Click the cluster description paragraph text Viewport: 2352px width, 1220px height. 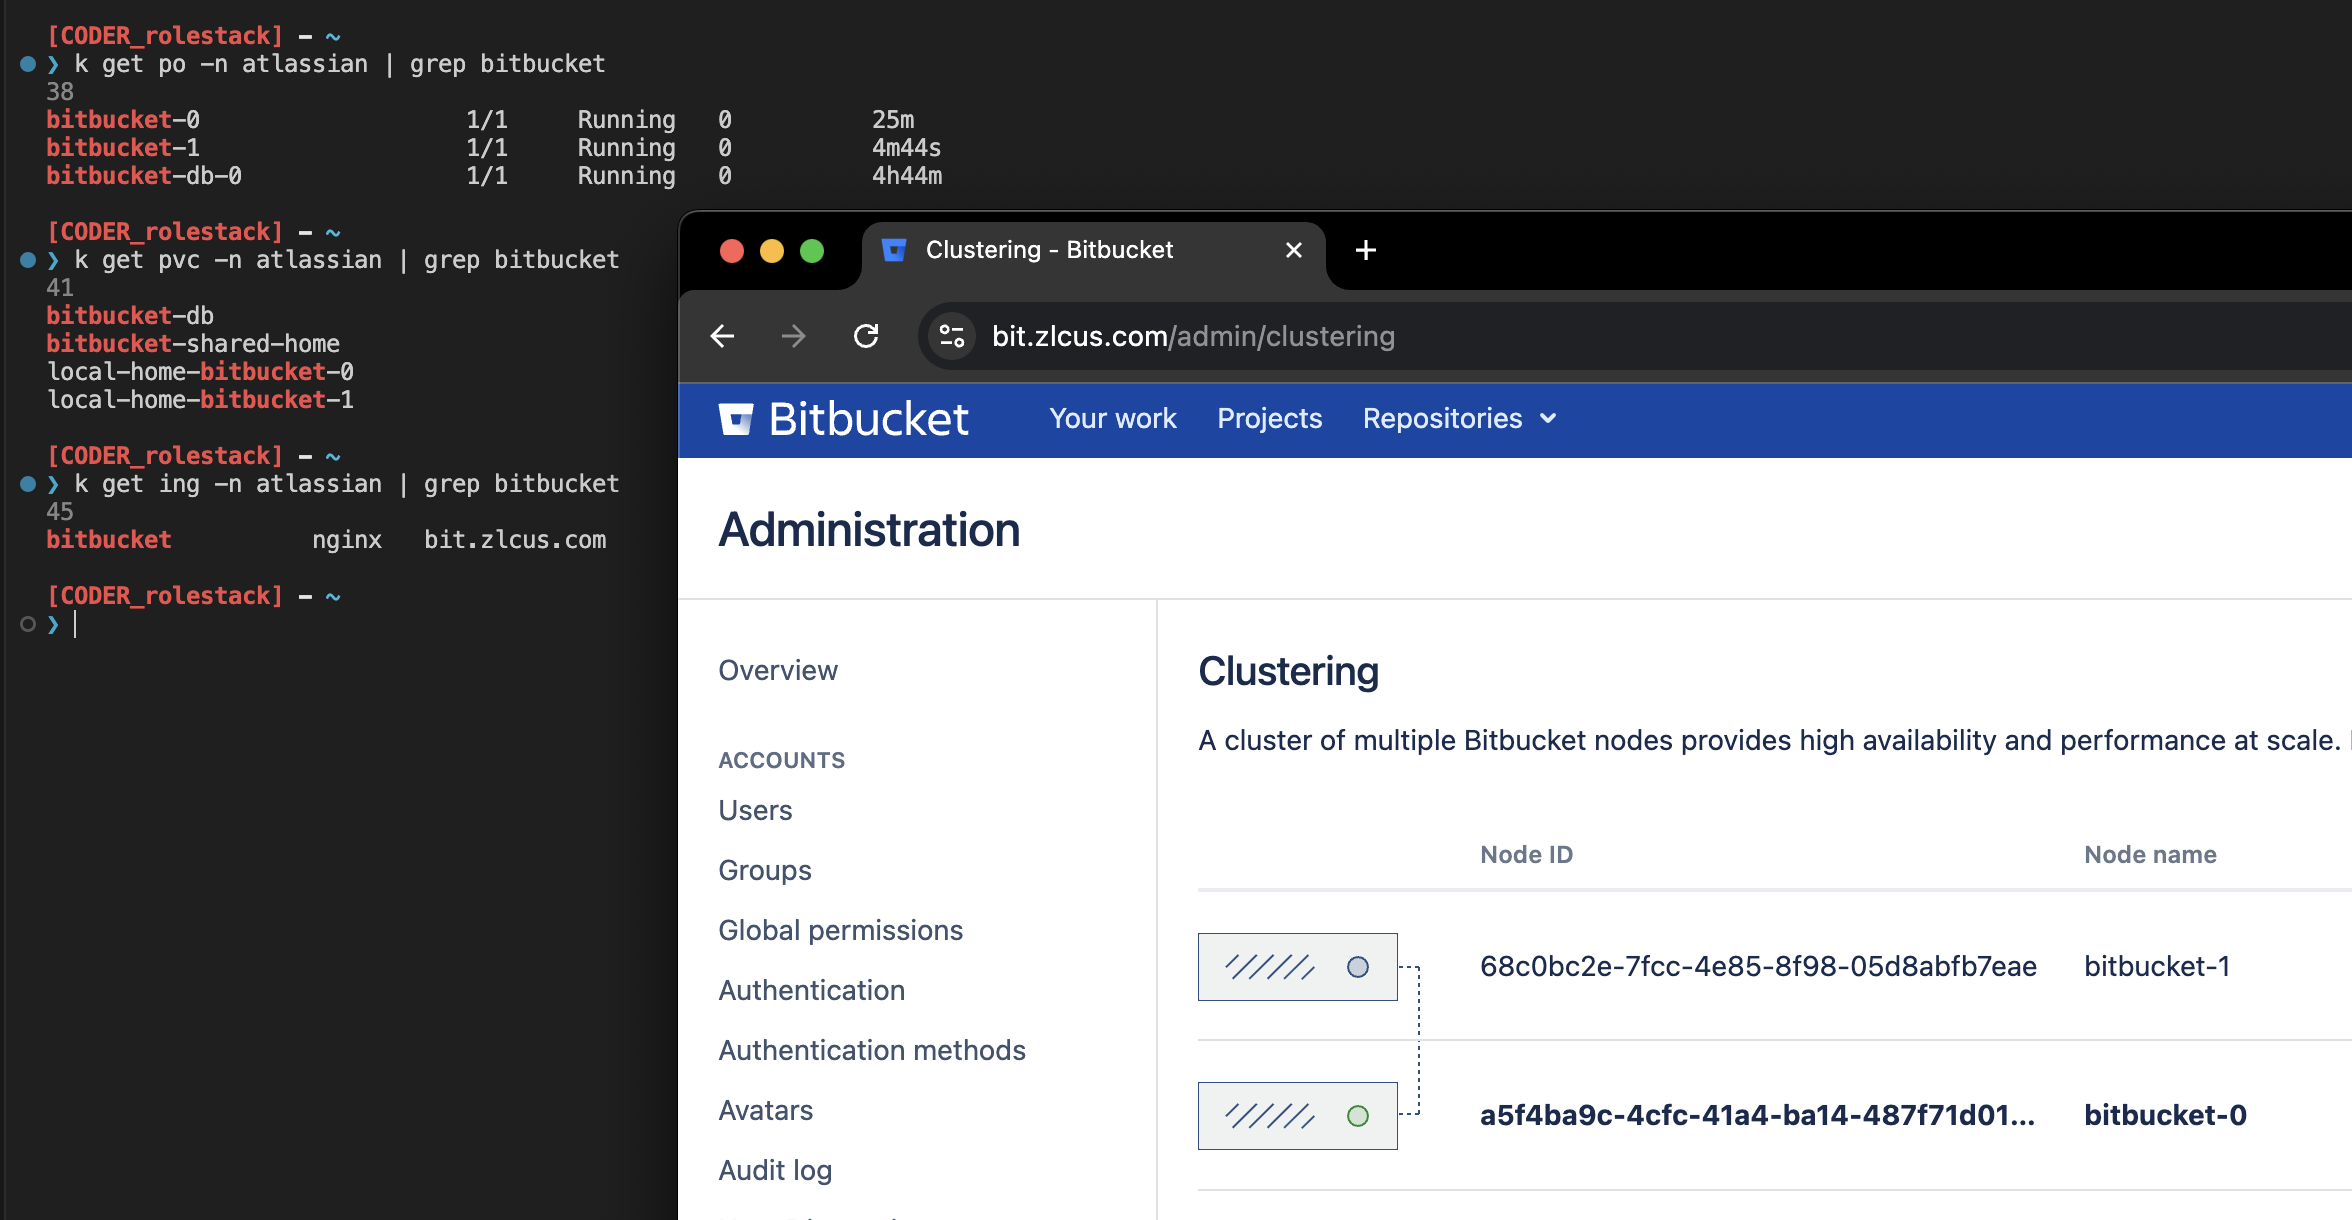[1773, 740]
